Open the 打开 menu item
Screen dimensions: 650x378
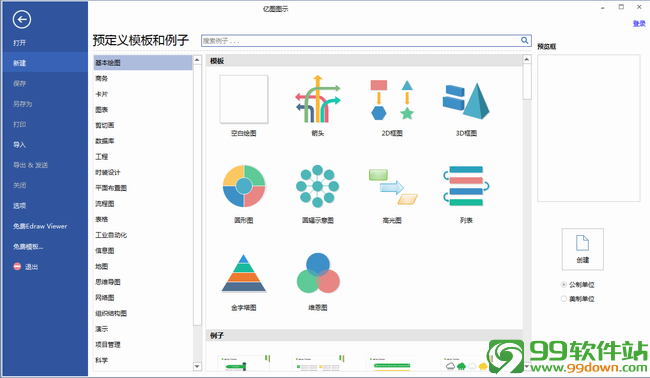[x=19, y=43]
